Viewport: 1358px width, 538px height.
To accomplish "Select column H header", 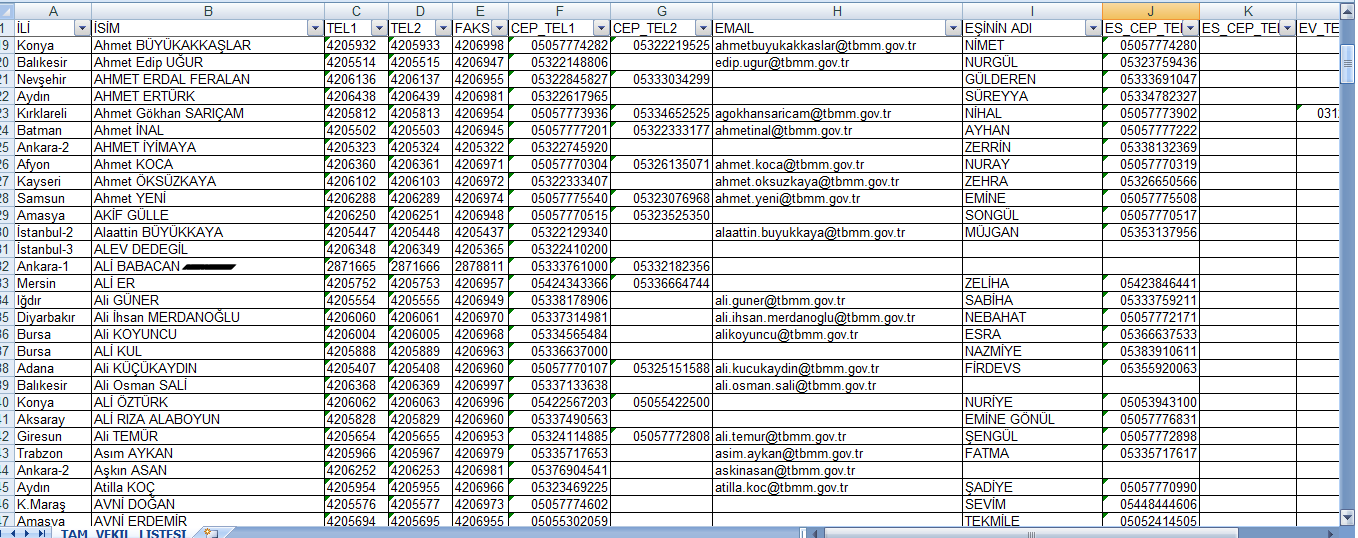I will point(837,9).
